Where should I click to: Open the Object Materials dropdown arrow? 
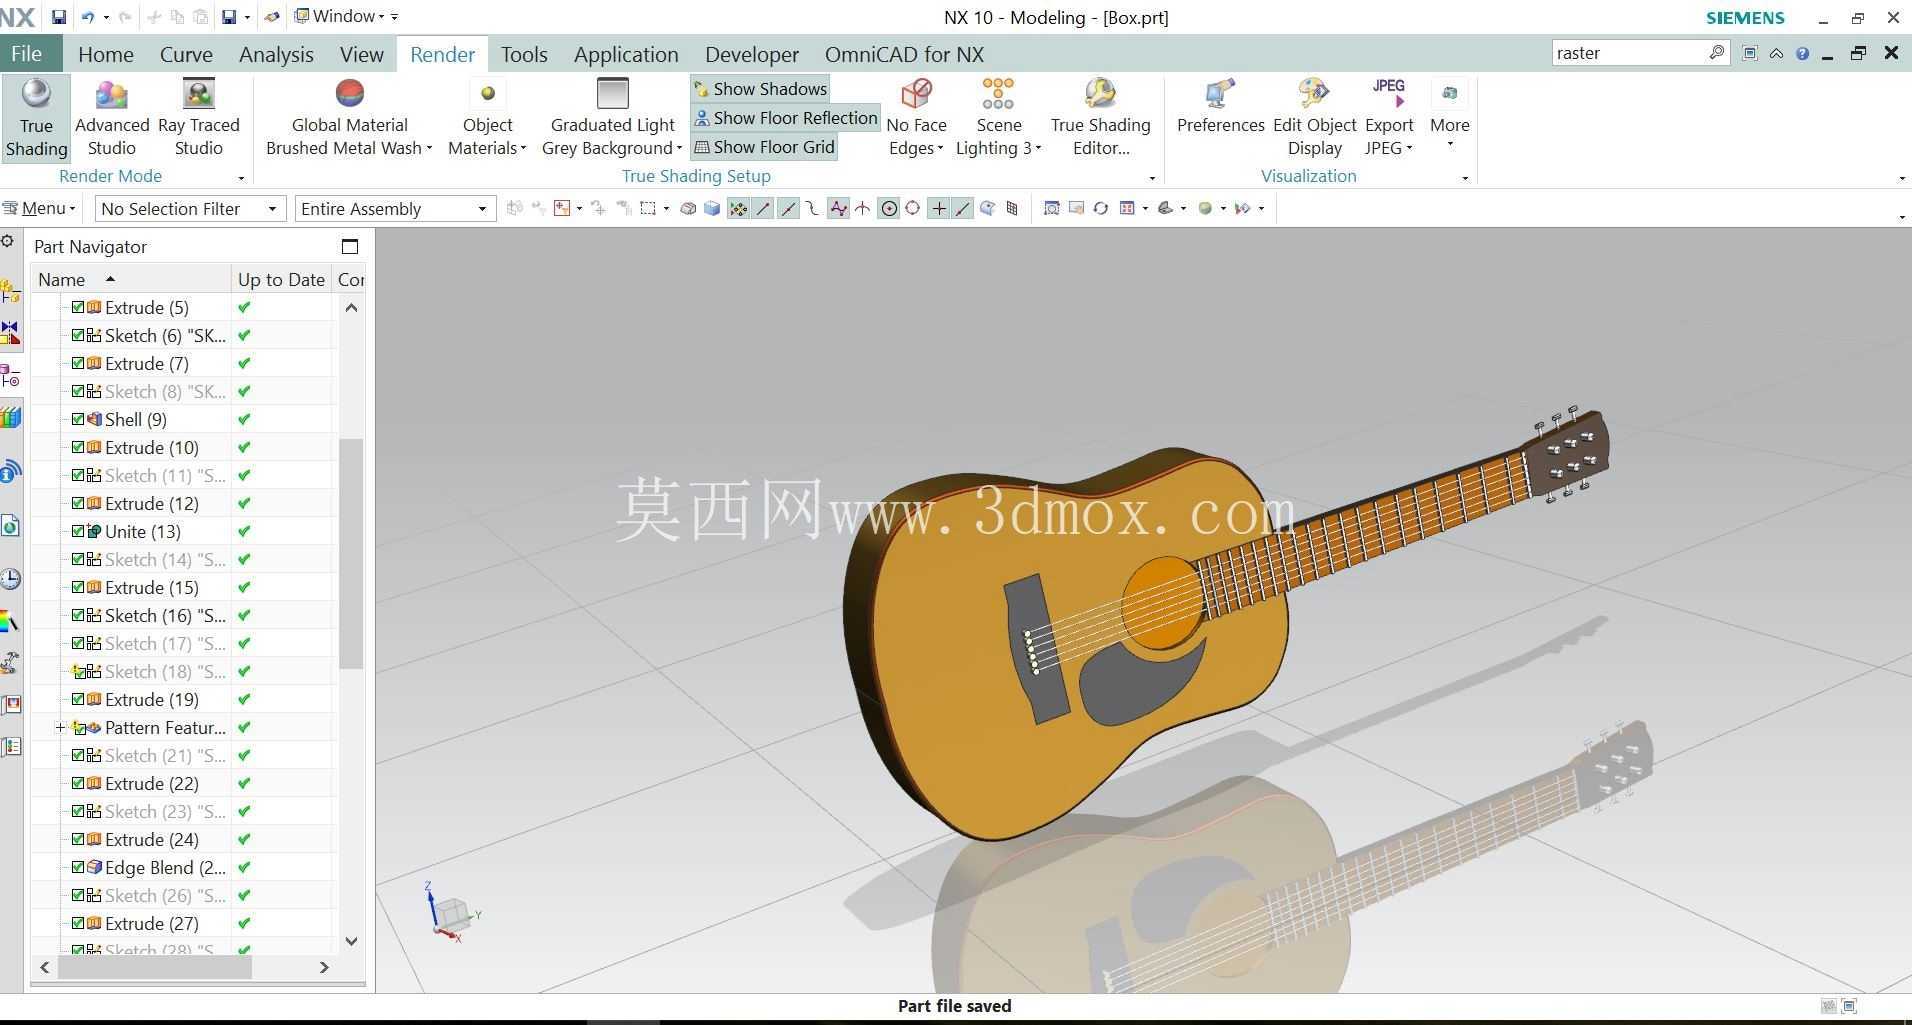(x=523, y=149)
